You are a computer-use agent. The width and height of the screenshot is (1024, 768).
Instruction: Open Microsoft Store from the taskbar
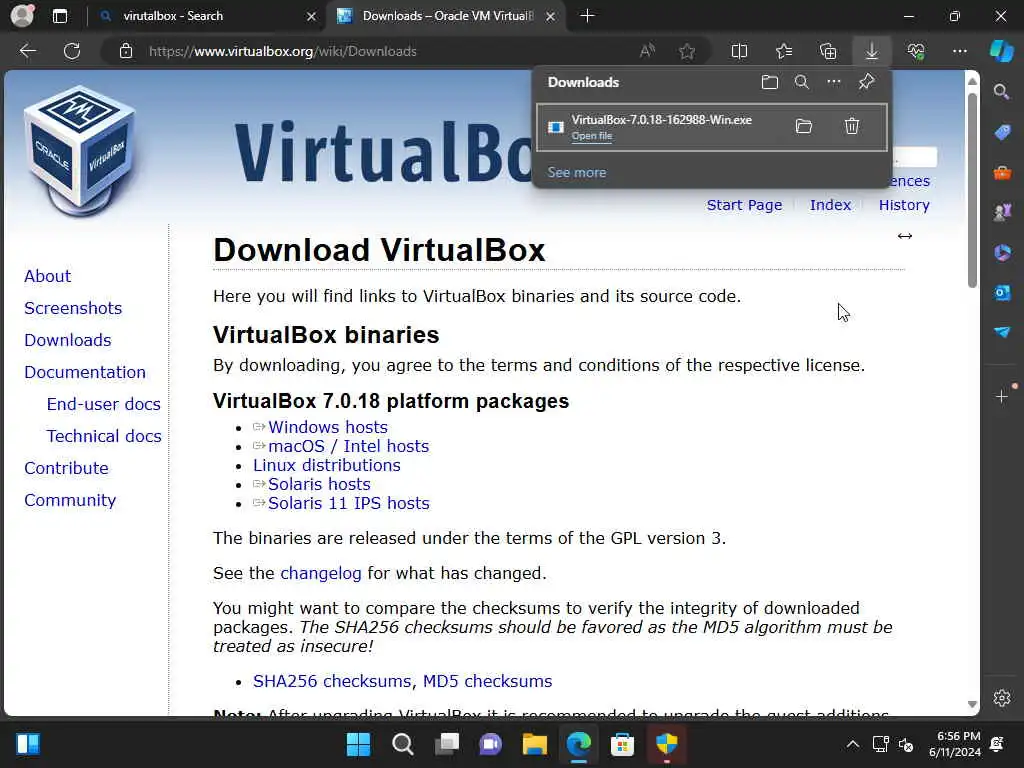pyautogui.click(x=622, y=744)
